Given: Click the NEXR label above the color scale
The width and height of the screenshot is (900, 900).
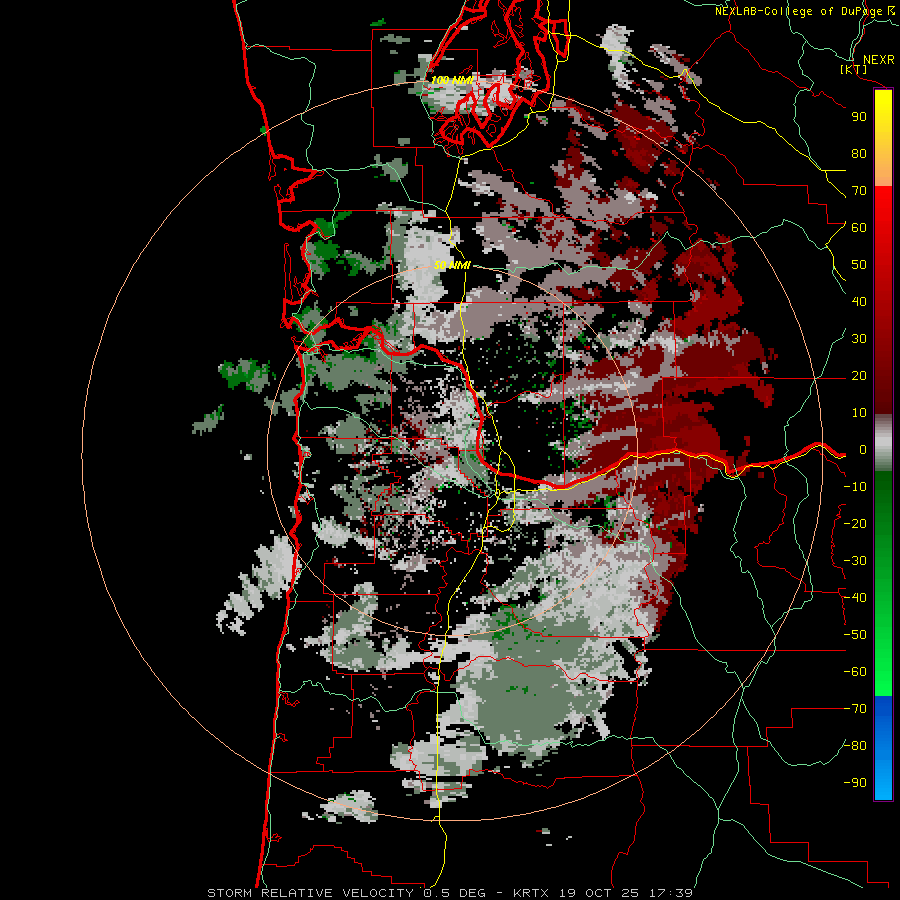Looking at the screenshot, I should coord(878,60).
